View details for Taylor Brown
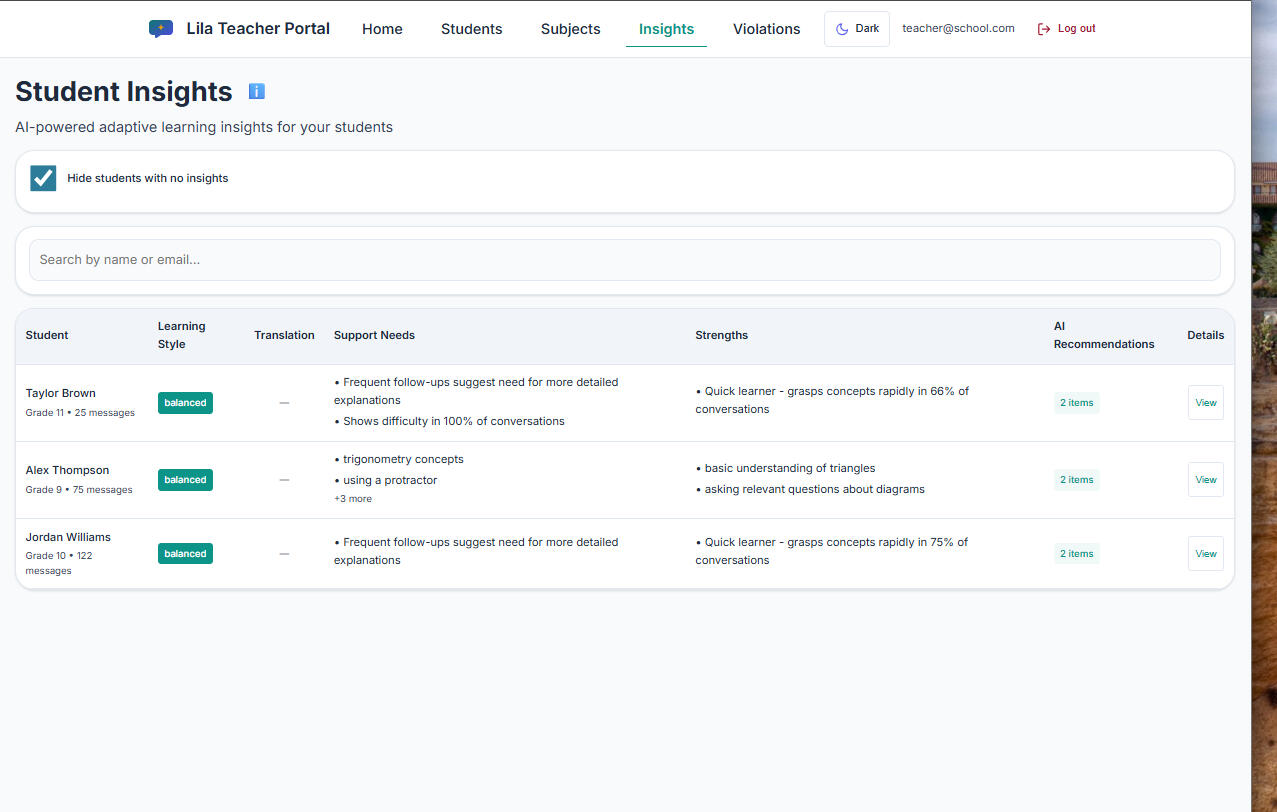 click(x=1205, y=403)
